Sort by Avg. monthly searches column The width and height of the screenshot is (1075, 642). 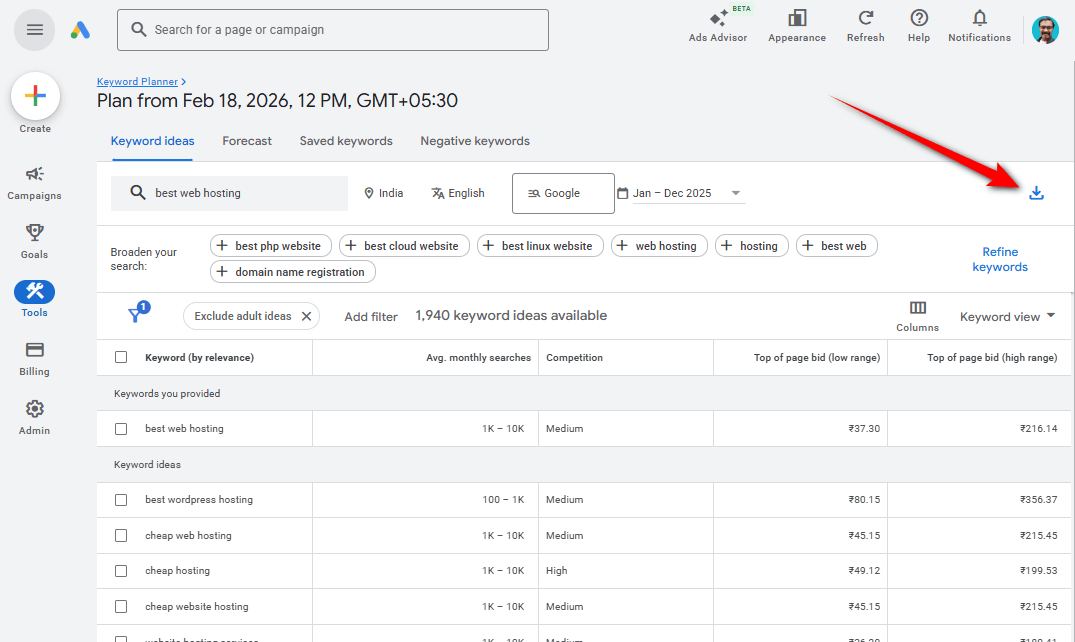coord(478,357)
